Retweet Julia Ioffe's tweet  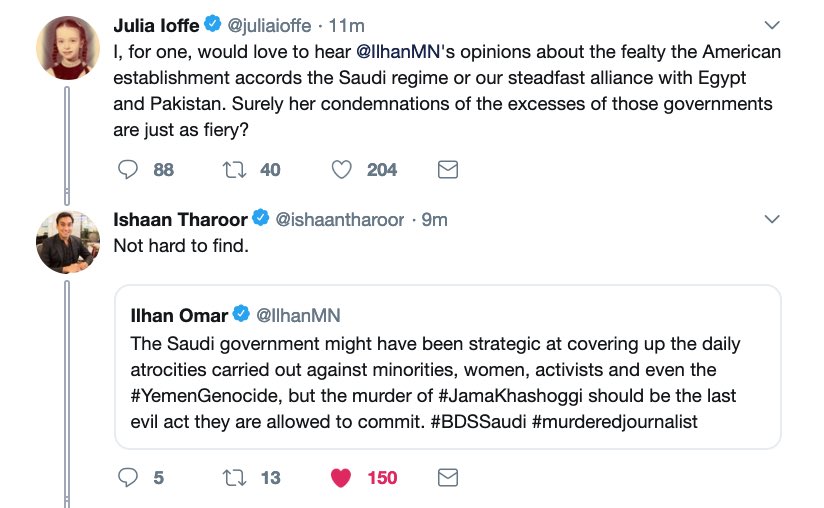(x=235, y=170)
